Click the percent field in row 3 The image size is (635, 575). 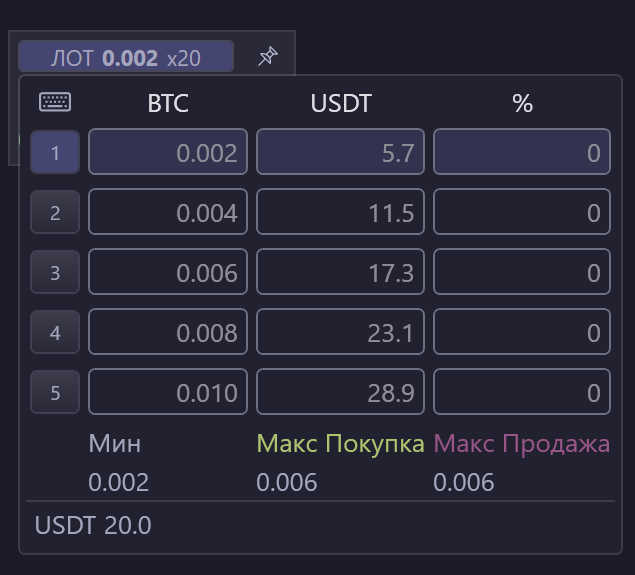coord(521,272)
